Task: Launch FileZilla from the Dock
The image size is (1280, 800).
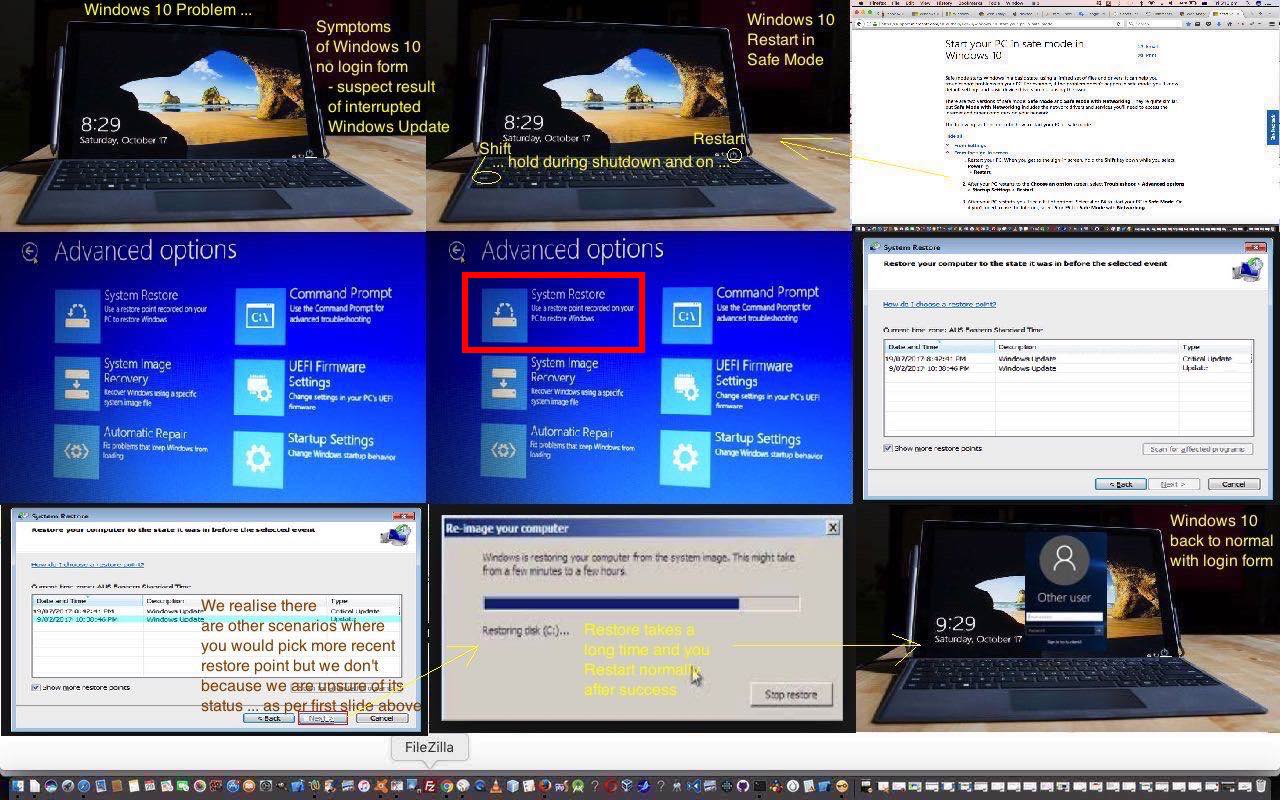Action: (430, 786)
